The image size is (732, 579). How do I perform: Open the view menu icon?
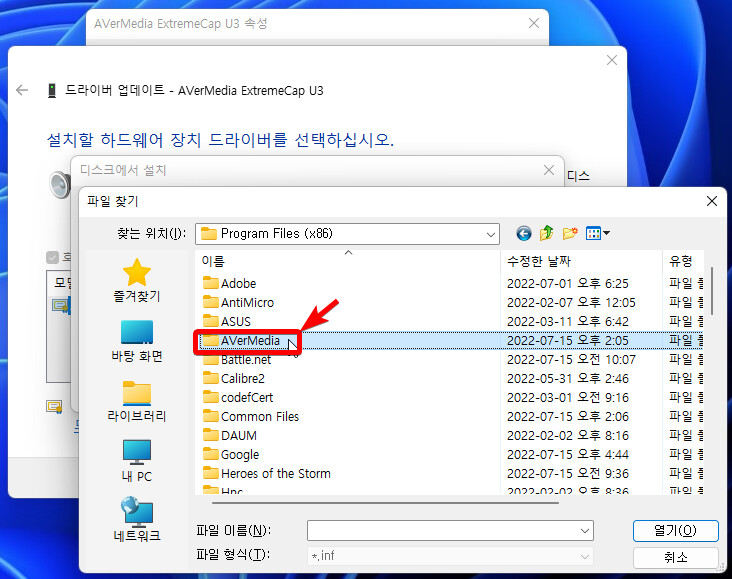(597, 233)
